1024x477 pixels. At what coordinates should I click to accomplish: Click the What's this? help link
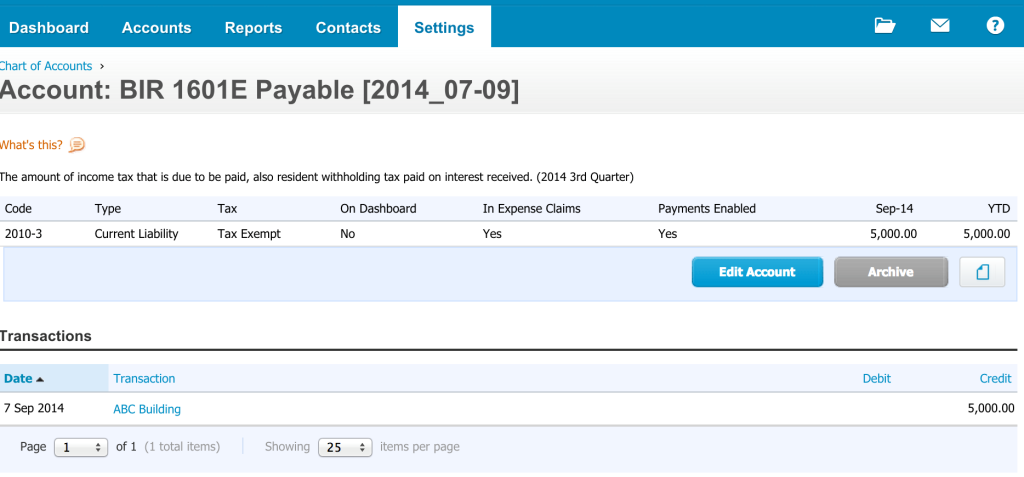click(31, 145)
